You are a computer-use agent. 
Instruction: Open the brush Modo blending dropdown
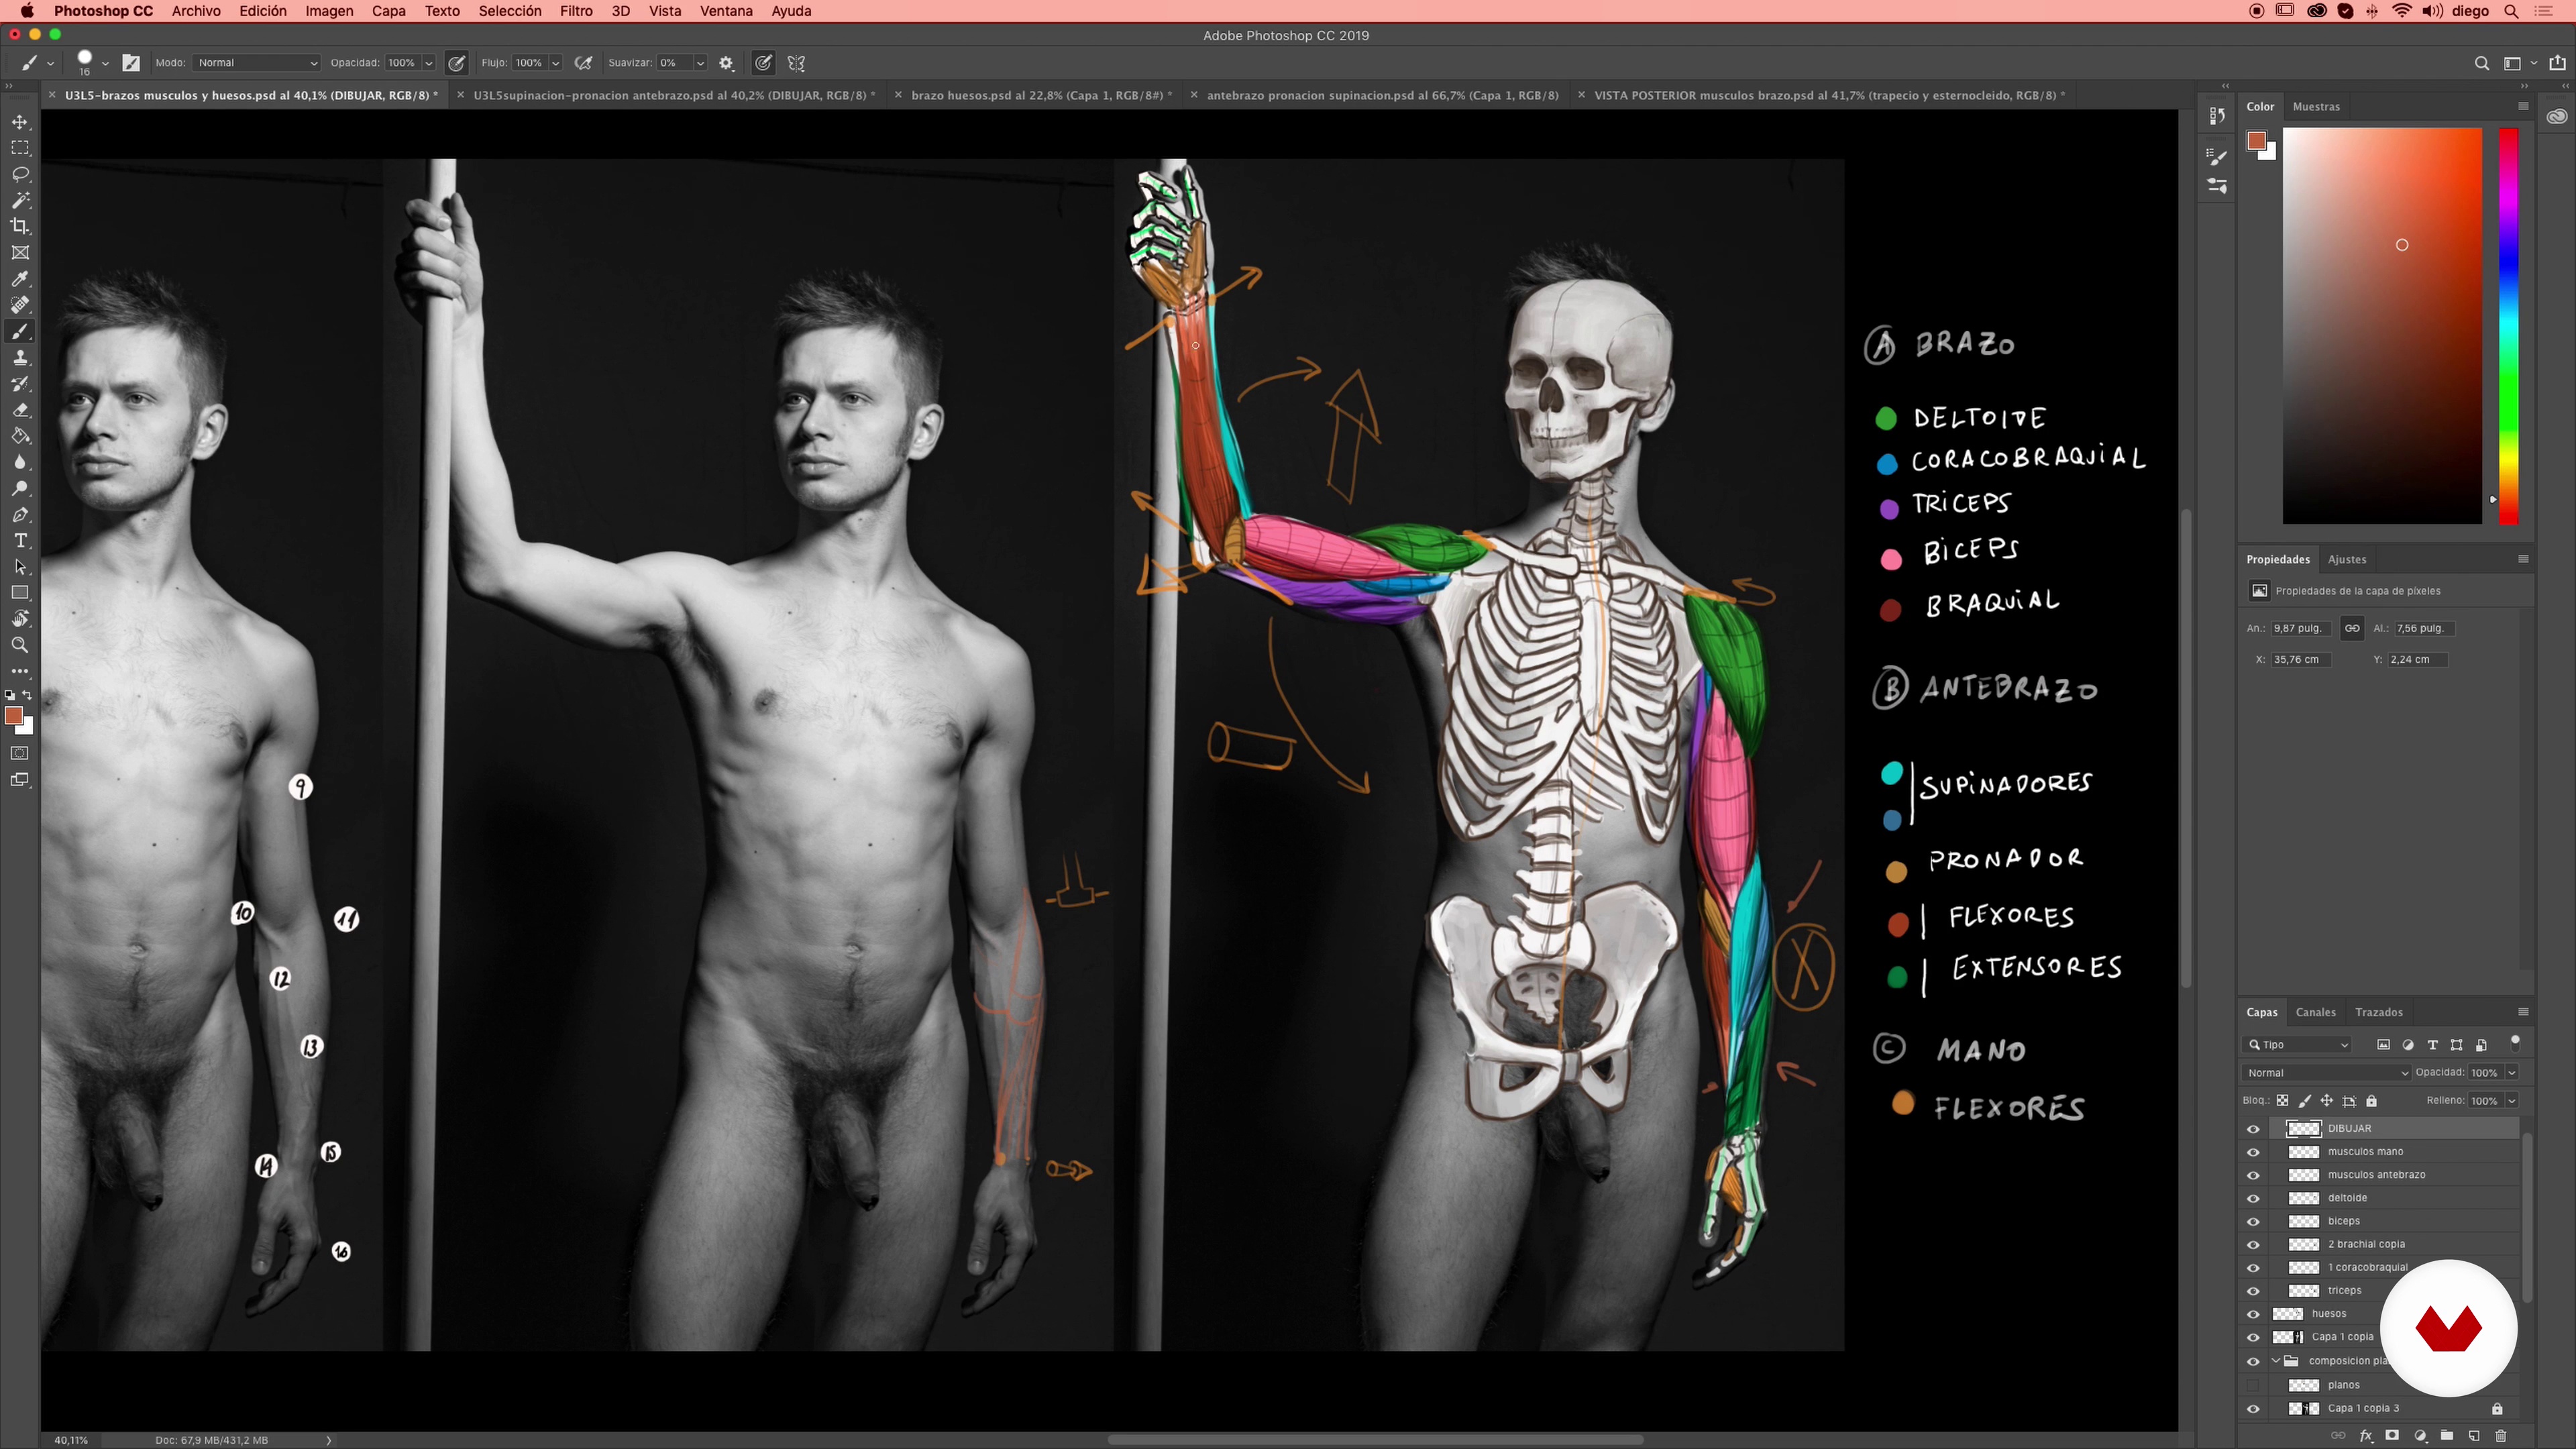[257, 63]
